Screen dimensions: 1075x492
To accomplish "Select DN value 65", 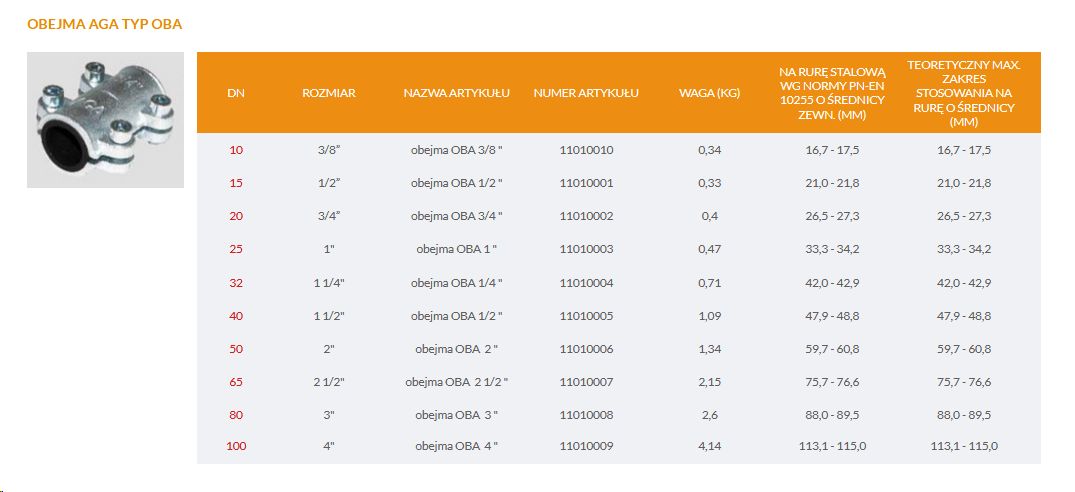I will [236, 382].
